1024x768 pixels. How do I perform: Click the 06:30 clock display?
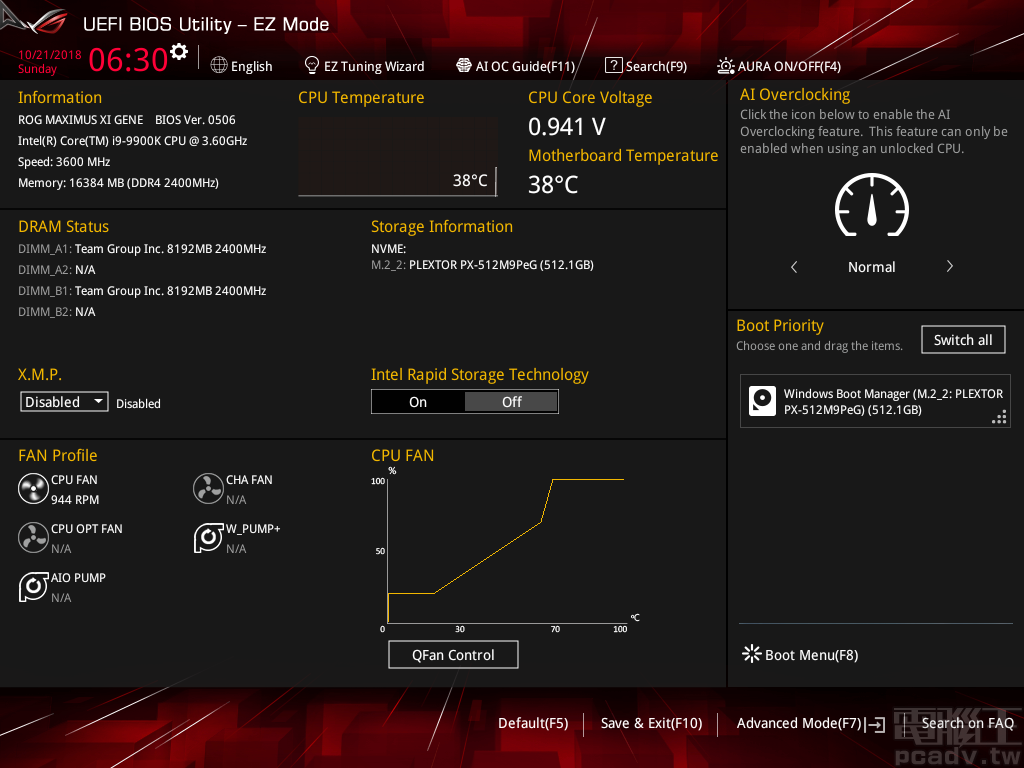(128, 59)
